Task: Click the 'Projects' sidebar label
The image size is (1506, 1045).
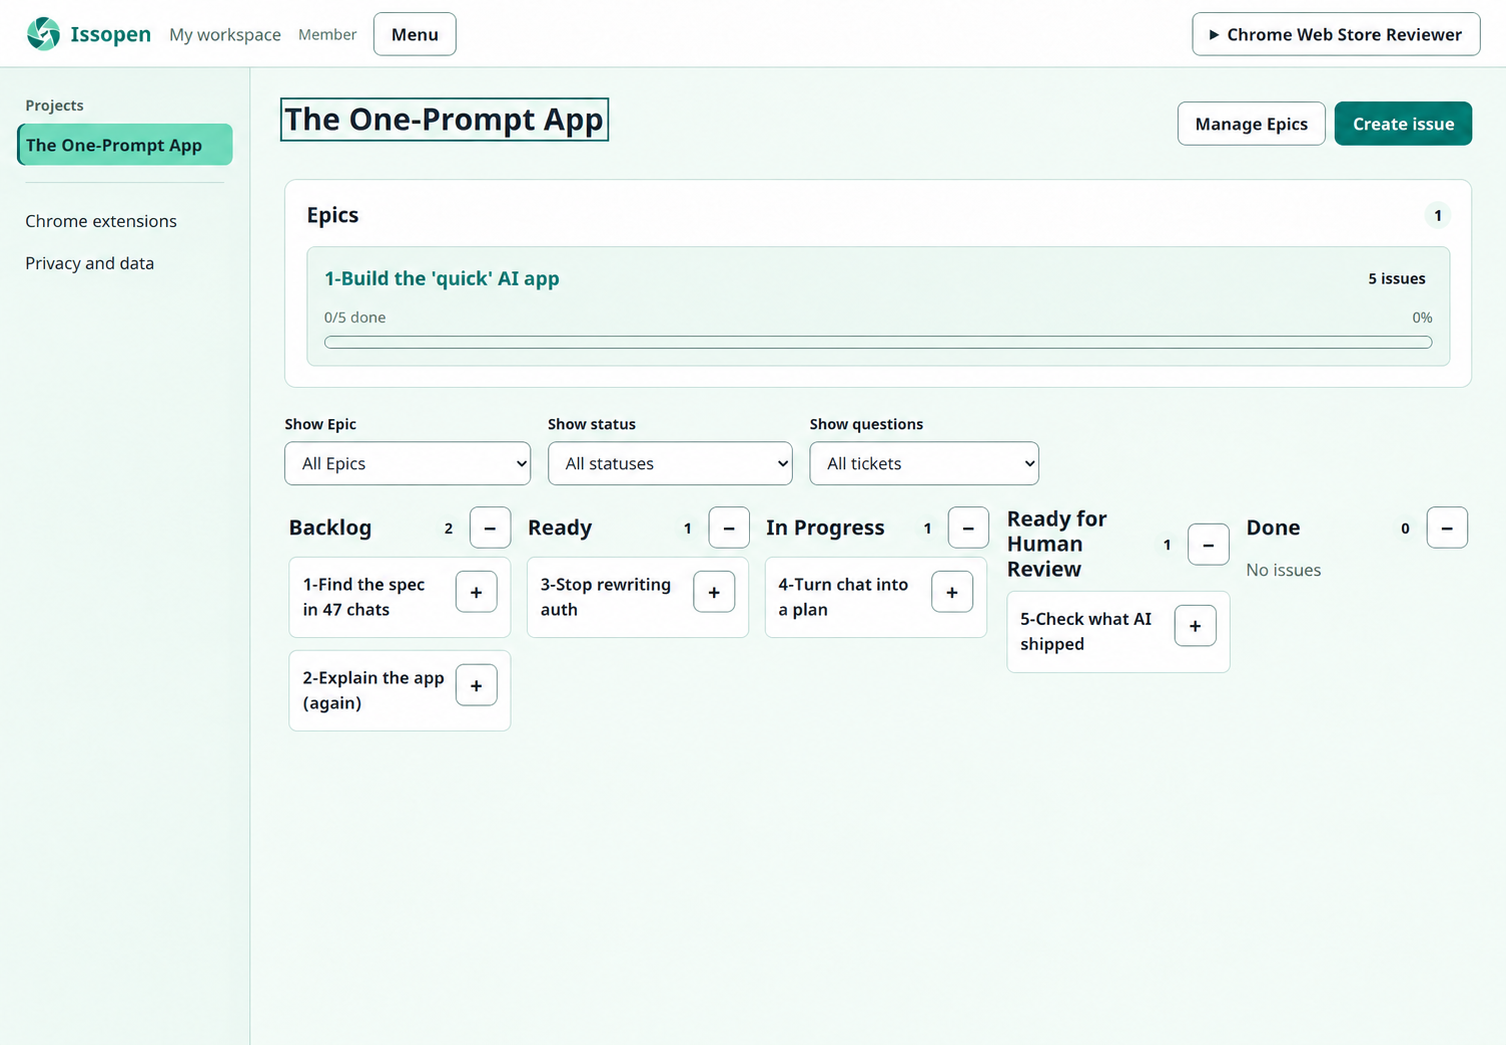Action: point(54,105)
